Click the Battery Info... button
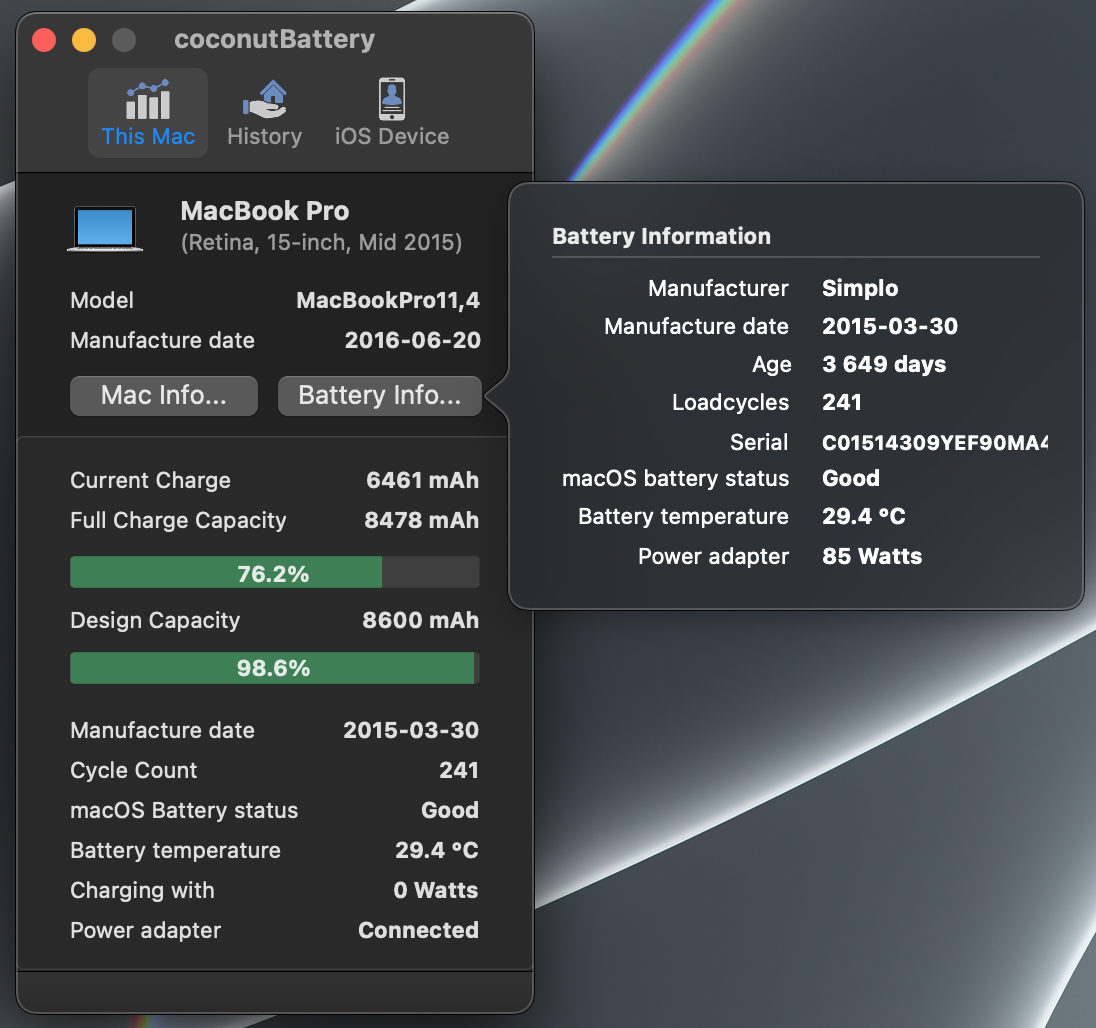Screen dimensions: 1096x1028 380,396
